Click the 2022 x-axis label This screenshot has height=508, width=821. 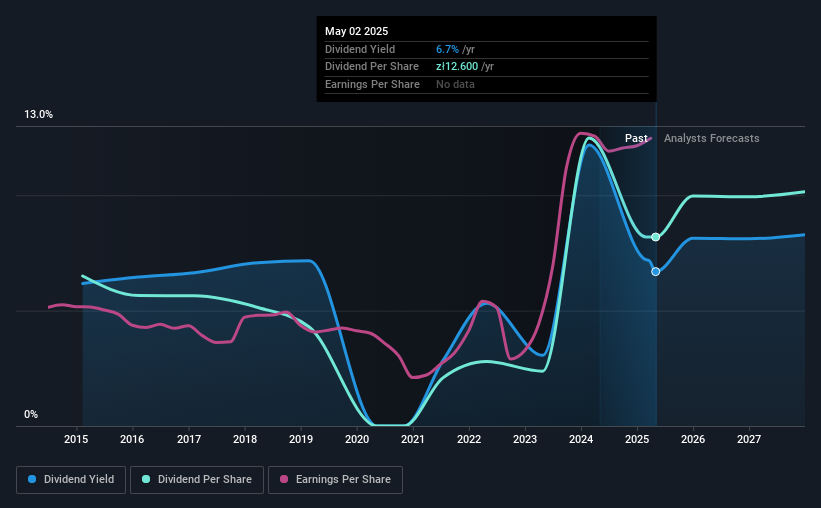[469, 439]
